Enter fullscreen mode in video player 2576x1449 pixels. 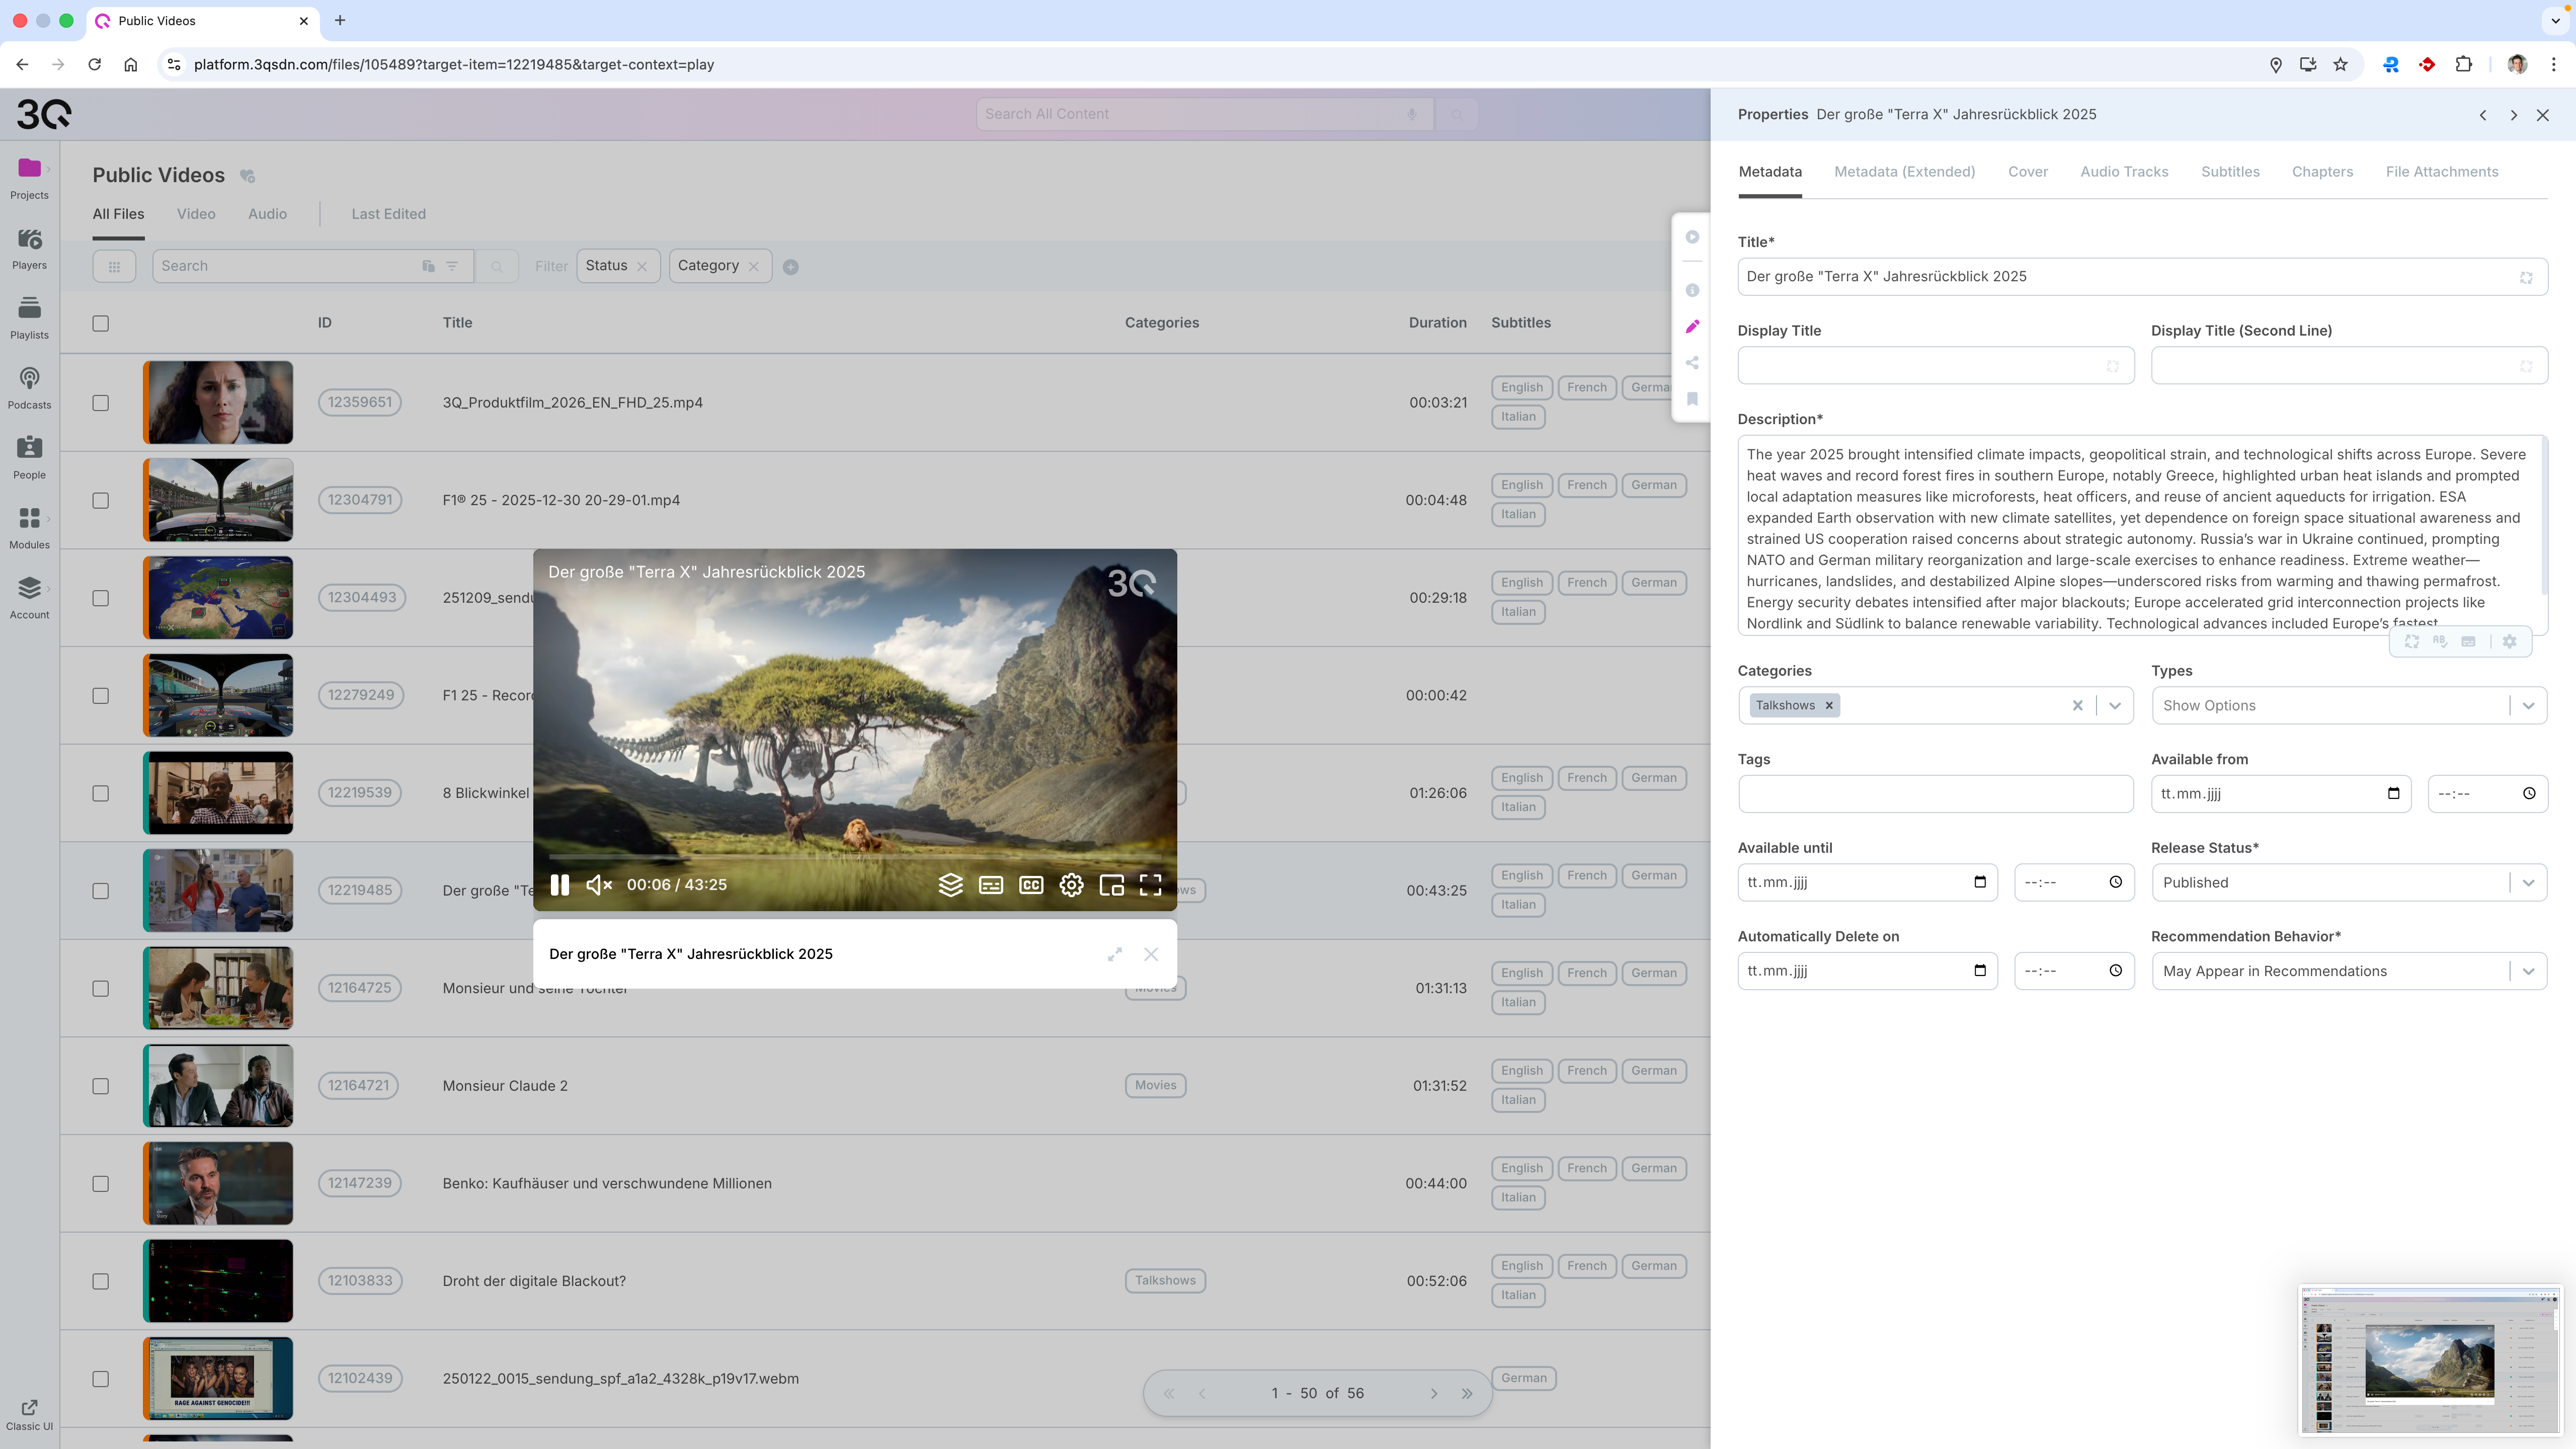[1150, 885]
